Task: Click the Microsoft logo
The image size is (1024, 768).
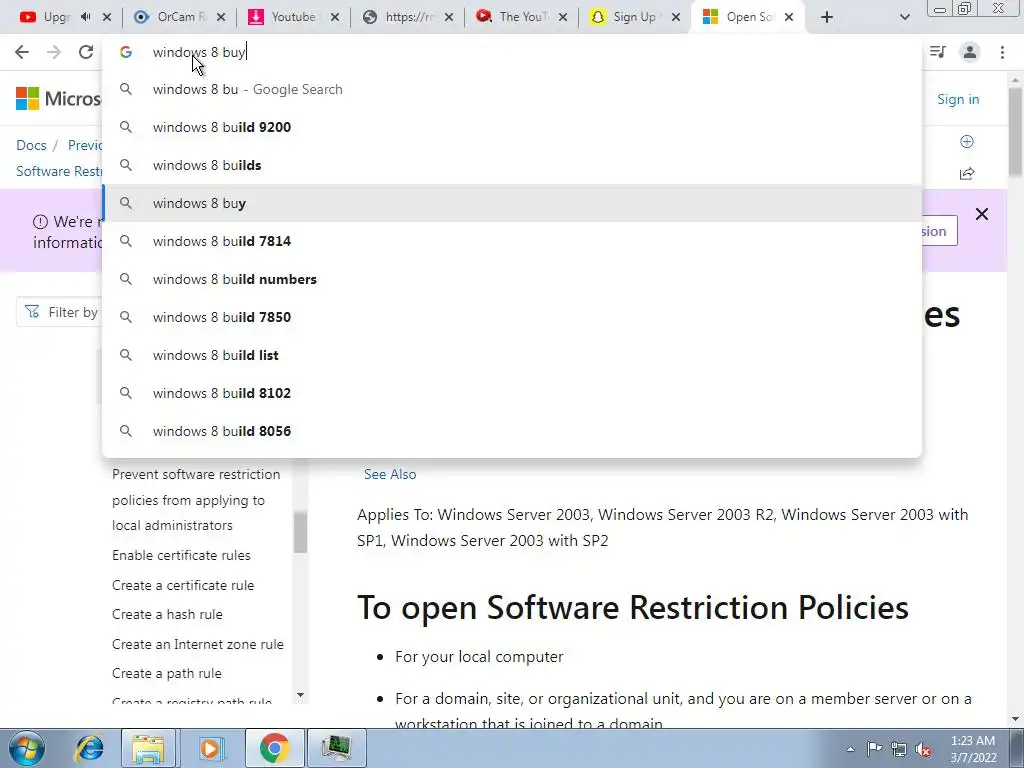Action: 58,99
